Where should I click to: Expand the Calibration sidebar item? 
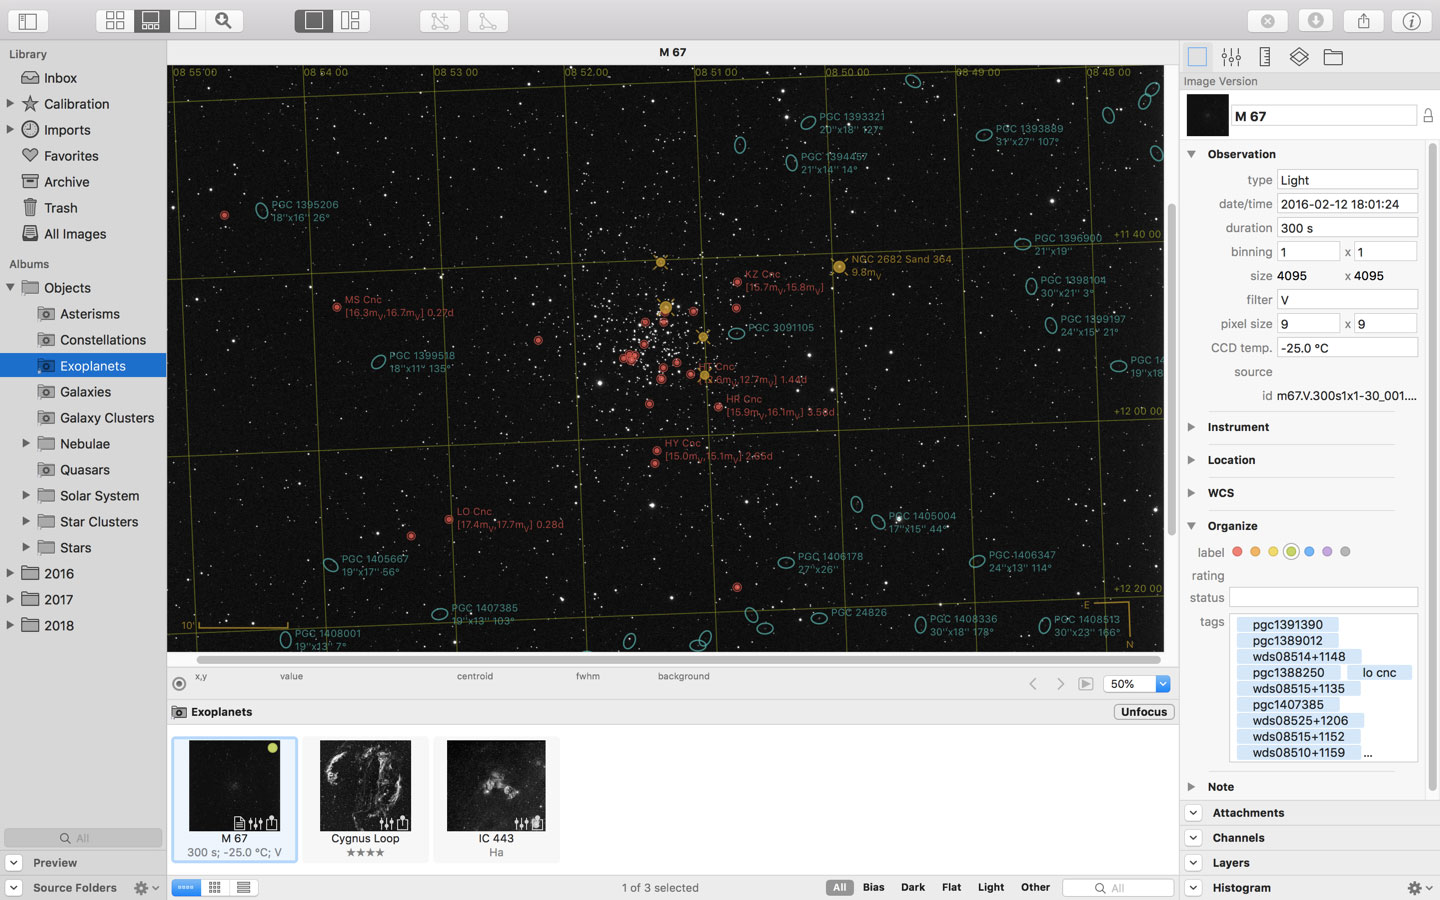10,104
